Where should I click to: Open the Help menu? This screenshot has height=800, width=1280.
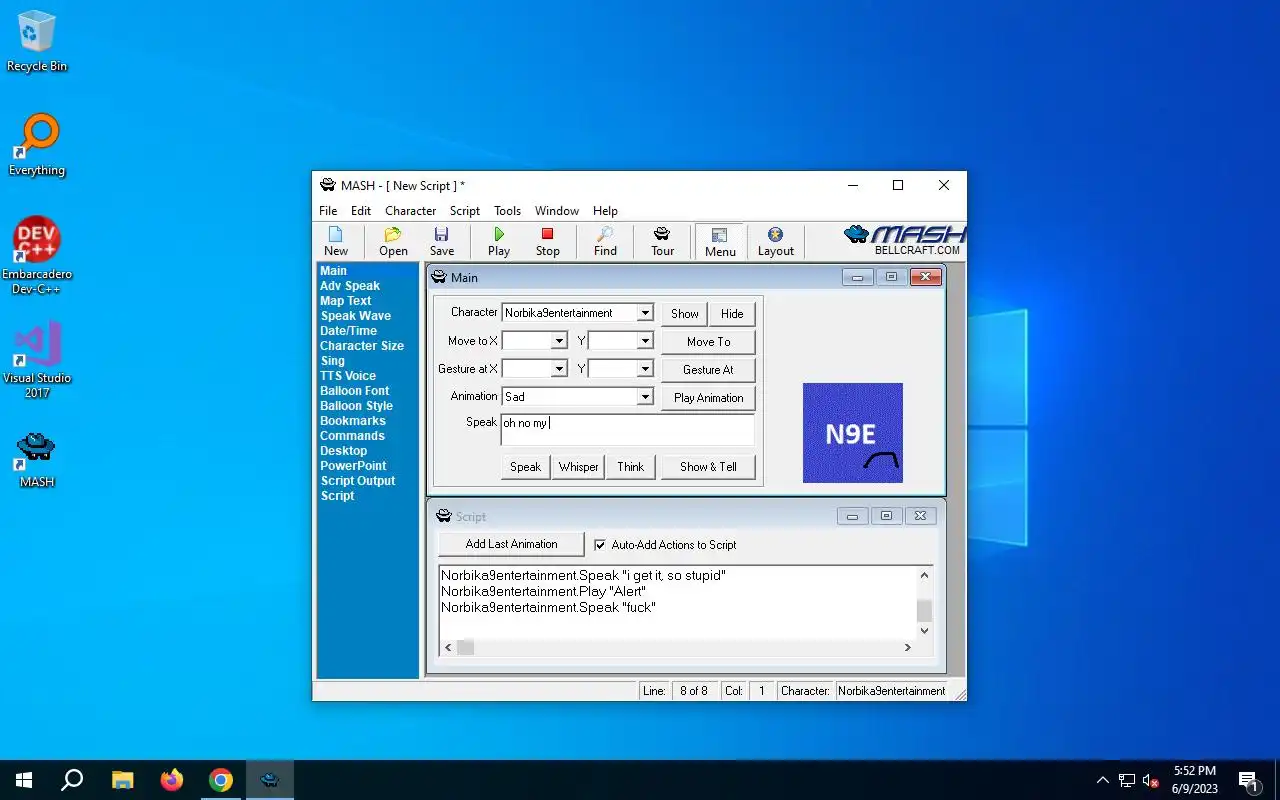(605, 211)
